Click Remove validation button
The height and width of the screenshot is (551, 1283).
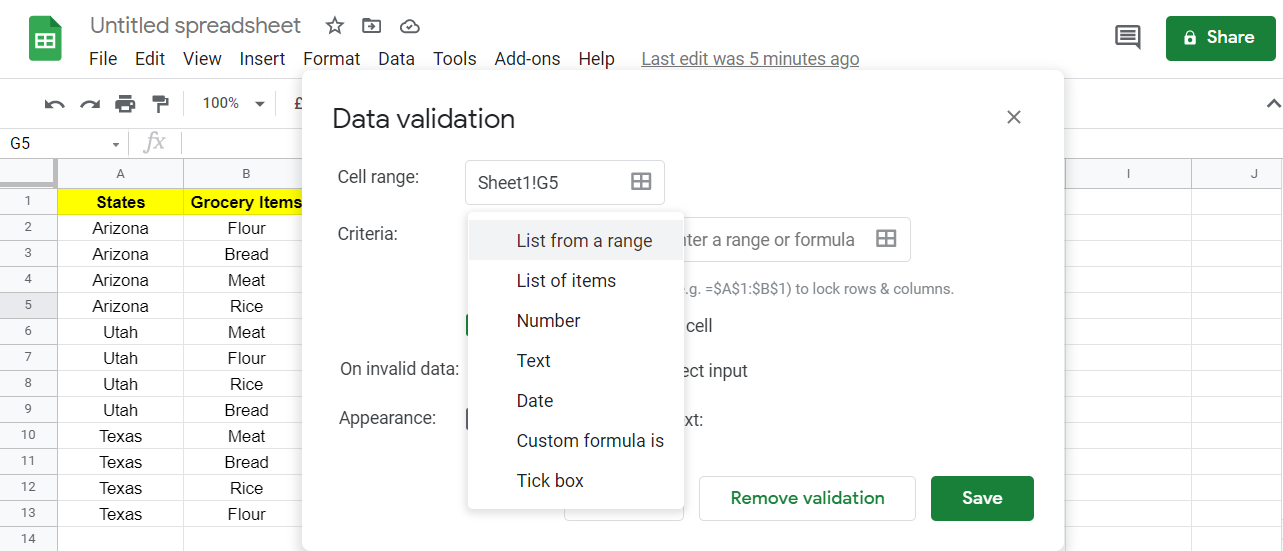tap(807, 498)
